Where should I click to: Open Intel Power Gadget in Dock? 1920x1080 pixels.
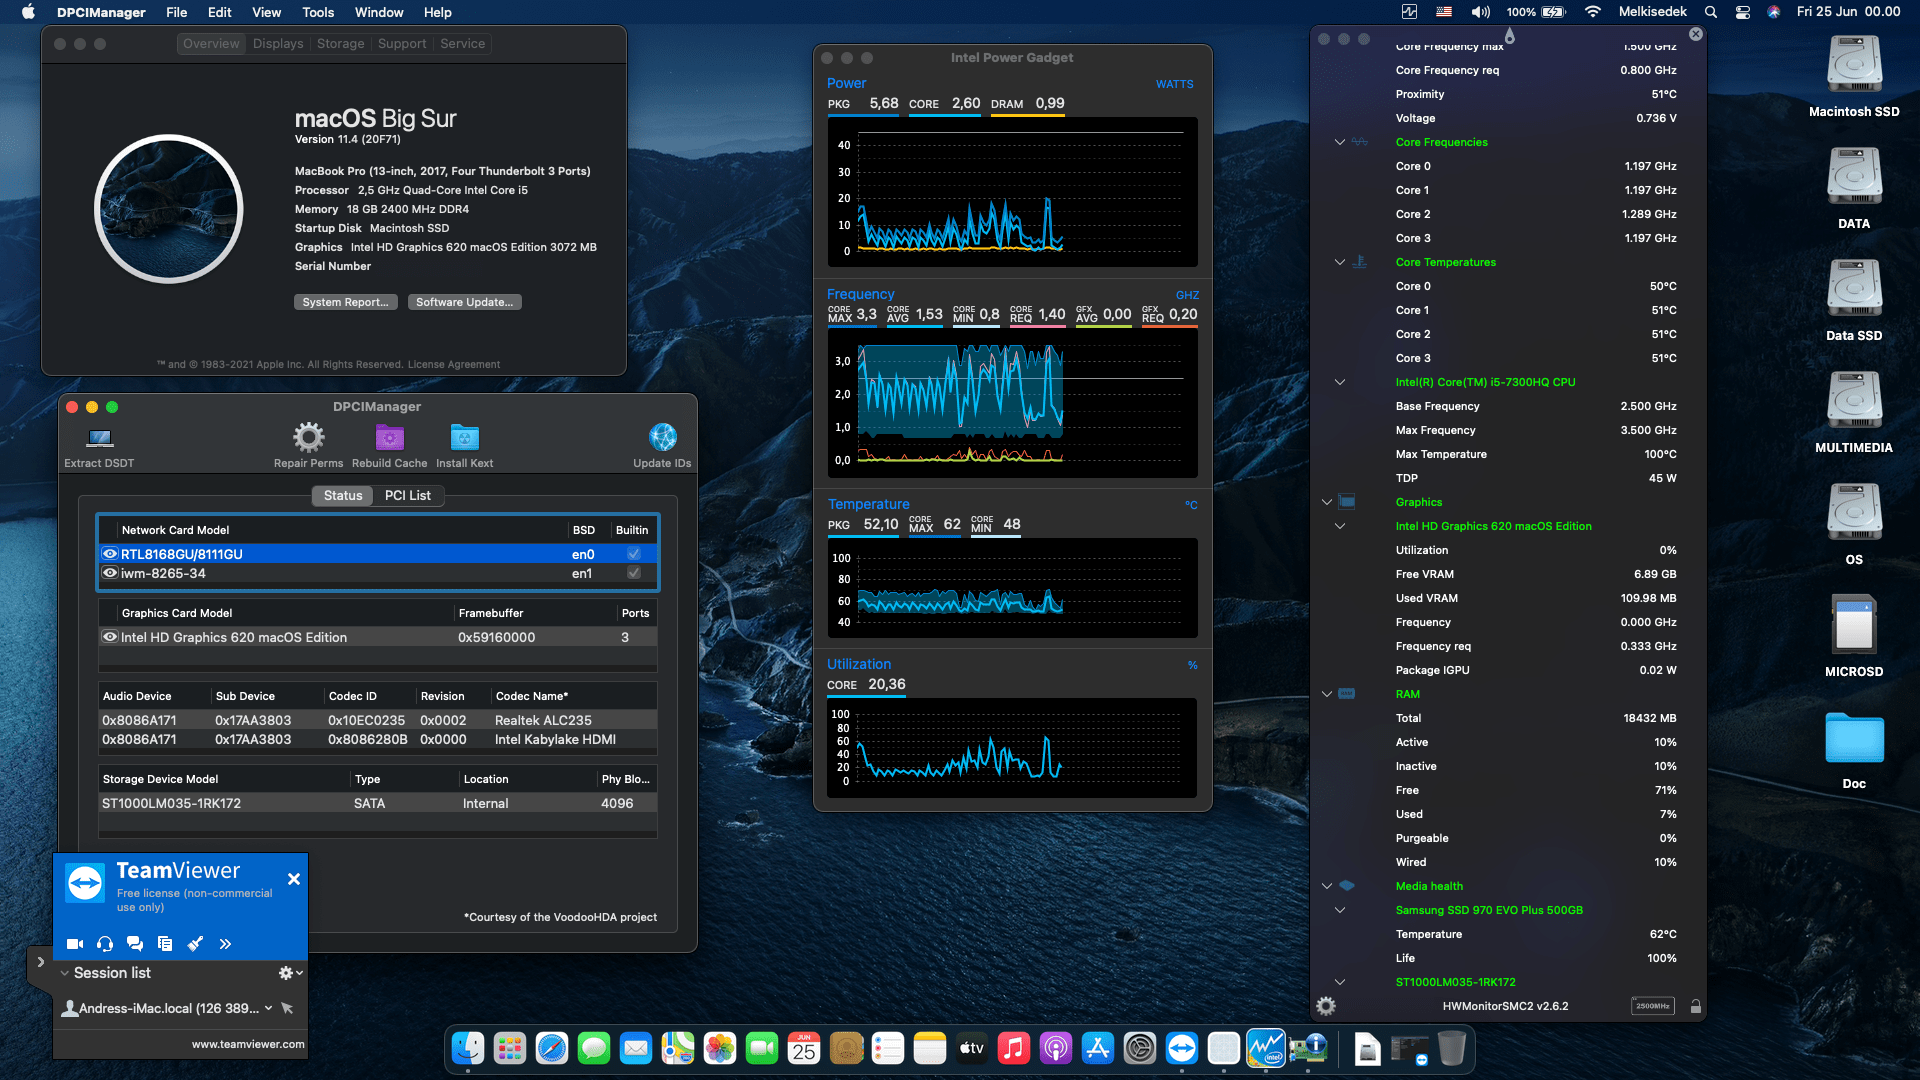tap(1265, 1048)
